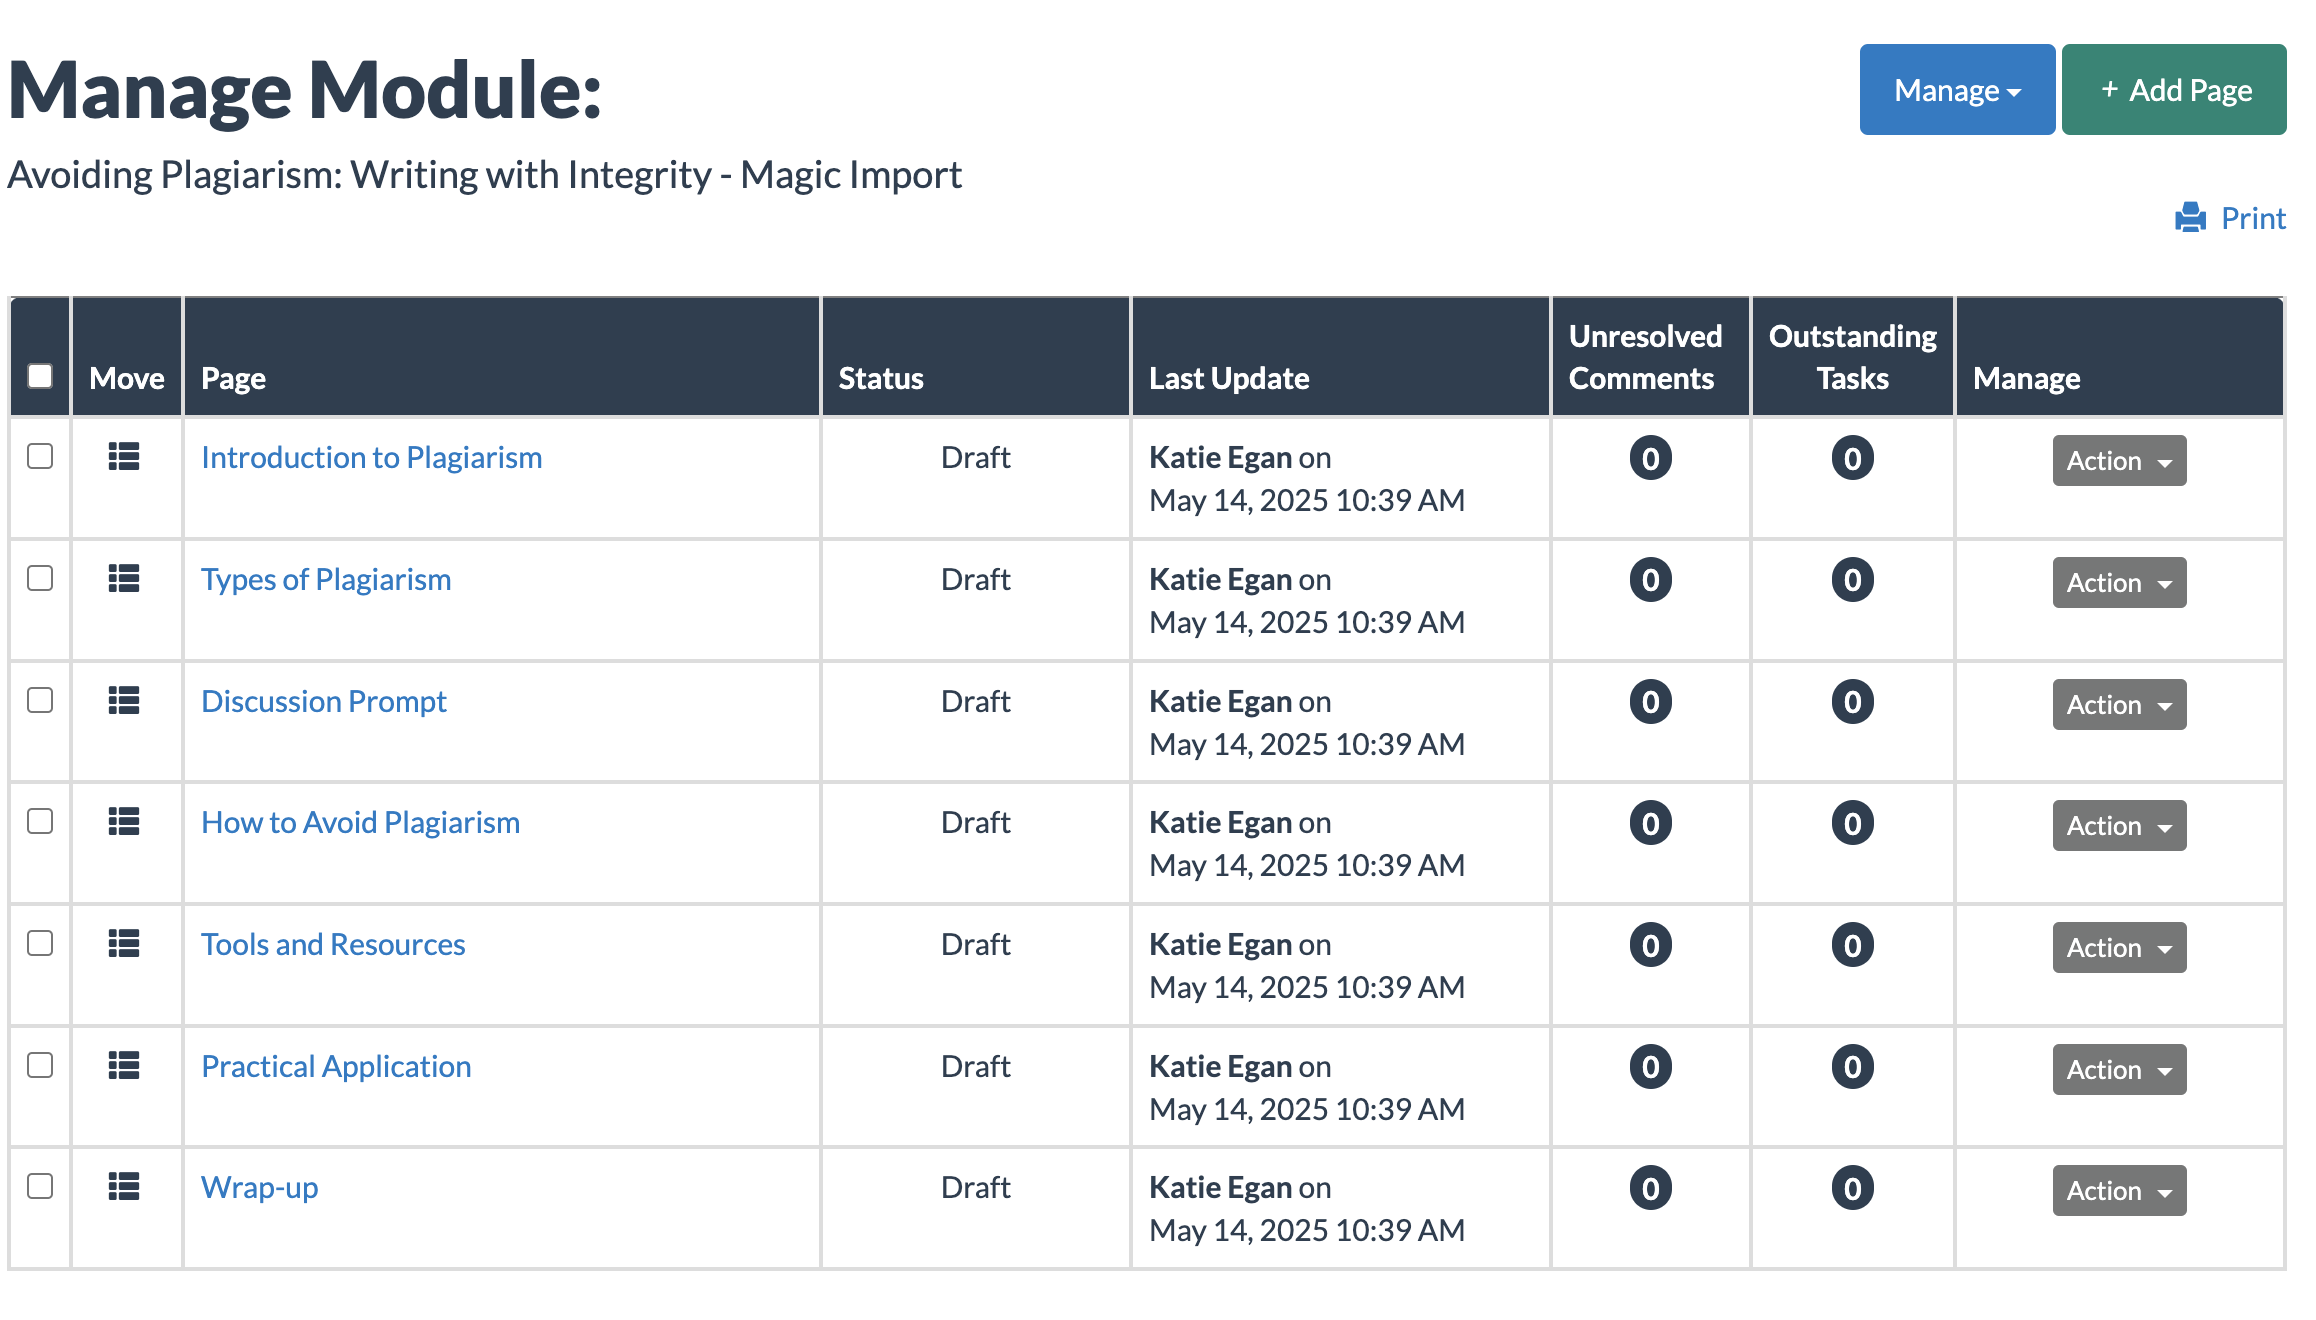This screenshot has height=1320, width=2316.
Task: Click move handle for Discussion Prompt row
Action: tap(124, 701)
